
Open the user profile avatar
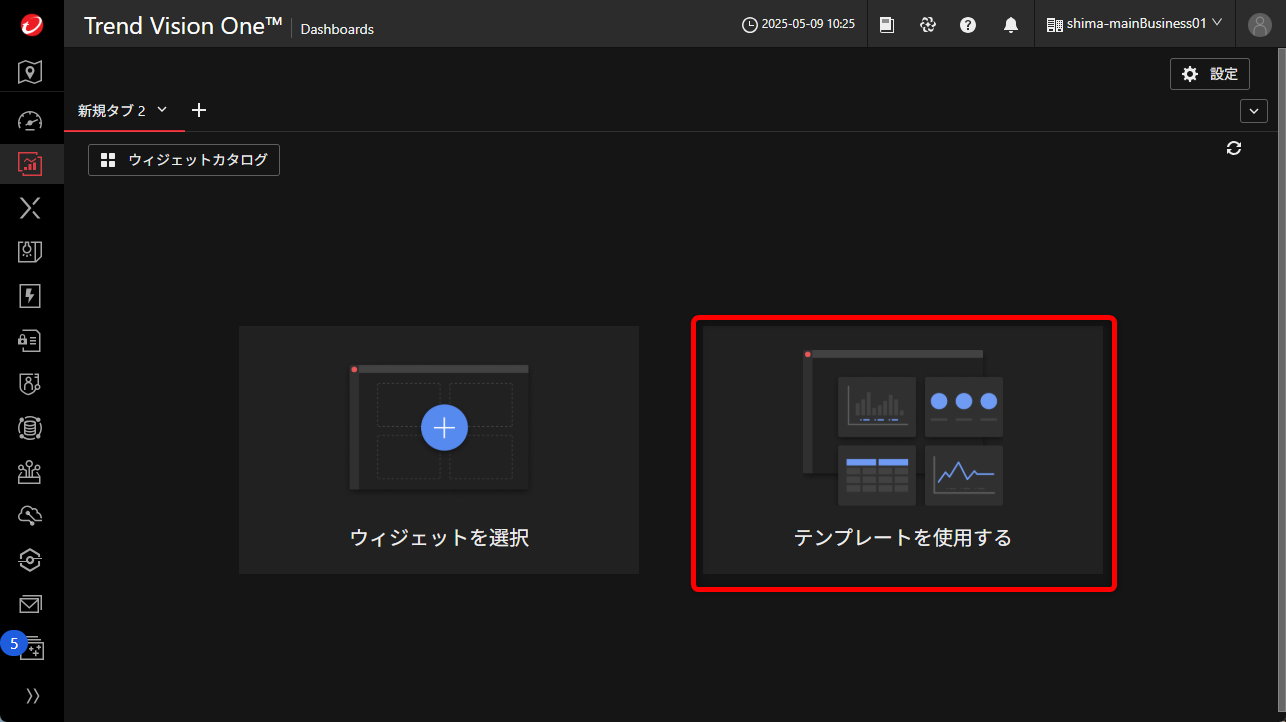(x=1260, y=24)
